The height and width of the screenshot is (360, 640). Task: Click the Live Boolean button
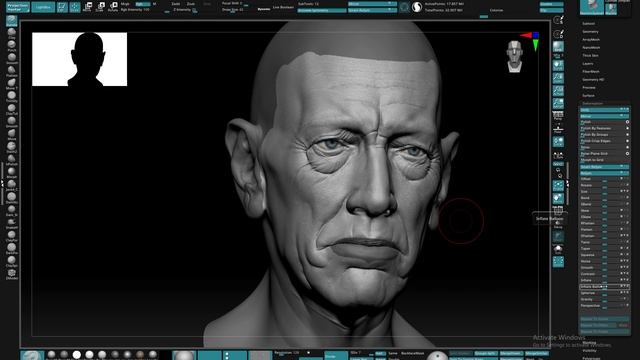283,7
